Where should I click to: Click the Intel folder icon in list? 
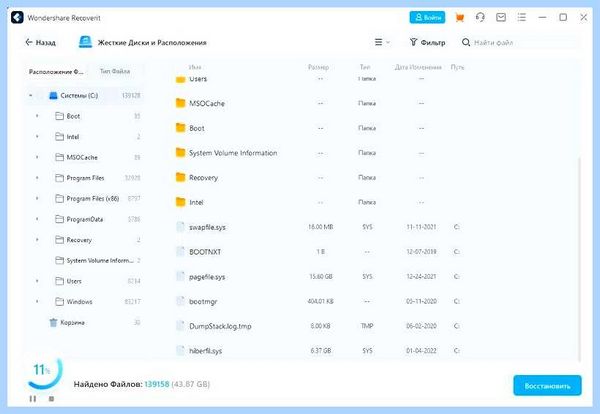pyautogui.click(x=181, y=202)
